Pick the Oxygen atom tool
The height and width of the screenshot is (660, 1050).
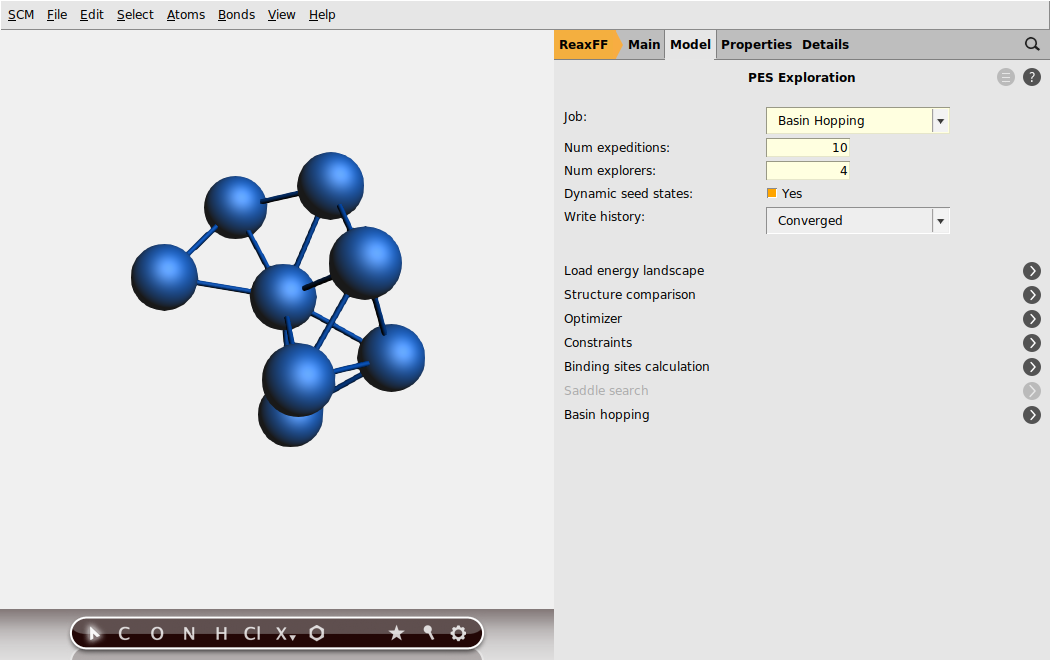click(x=157, y=633)
